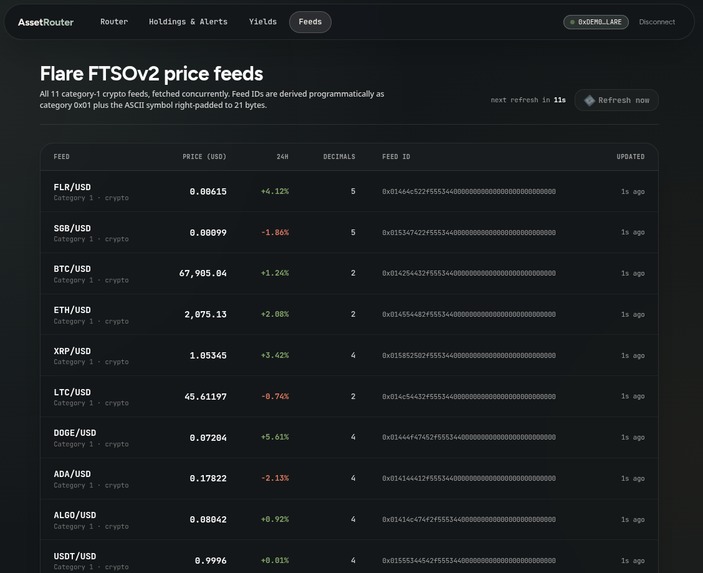Select the ALGO/USD feed name
This screenshot has width=703, height=573.
[75, 515]
